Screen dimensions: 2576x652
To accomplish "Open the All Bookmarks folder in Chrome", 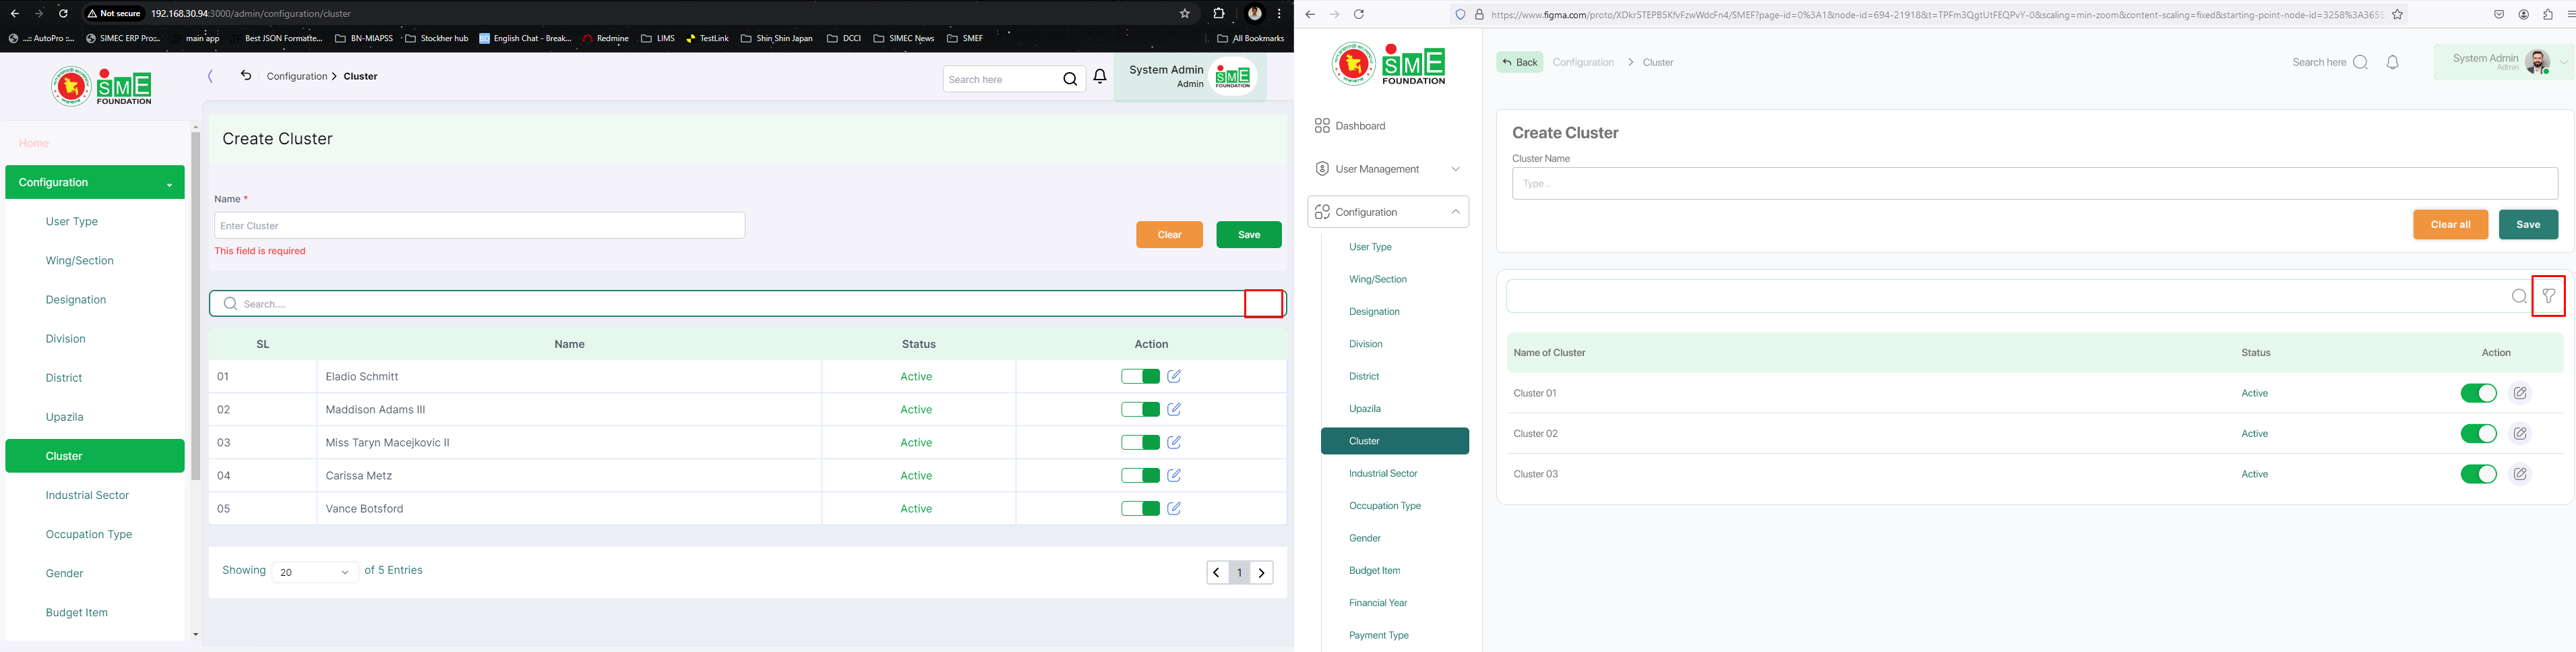I will (x=1250, y=38).
